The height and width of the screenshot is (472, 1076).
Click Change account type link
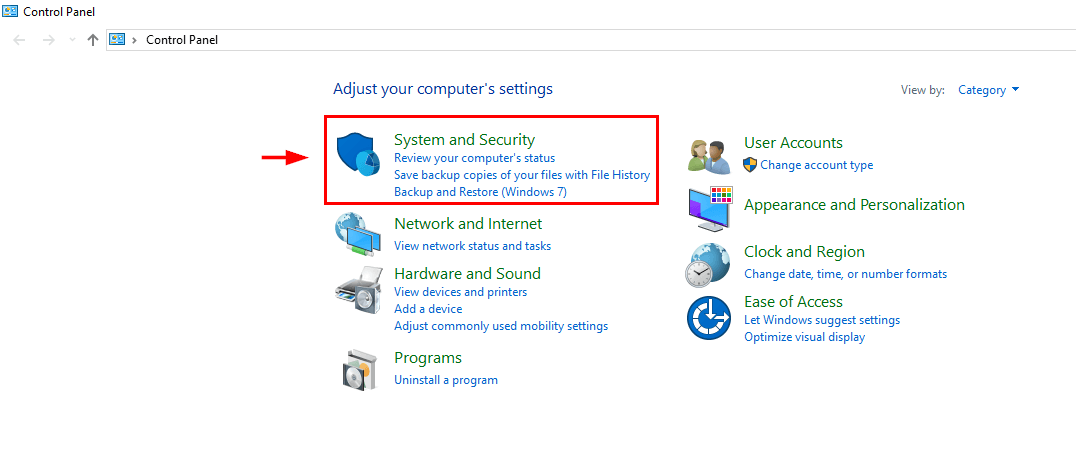coord(816,165)
